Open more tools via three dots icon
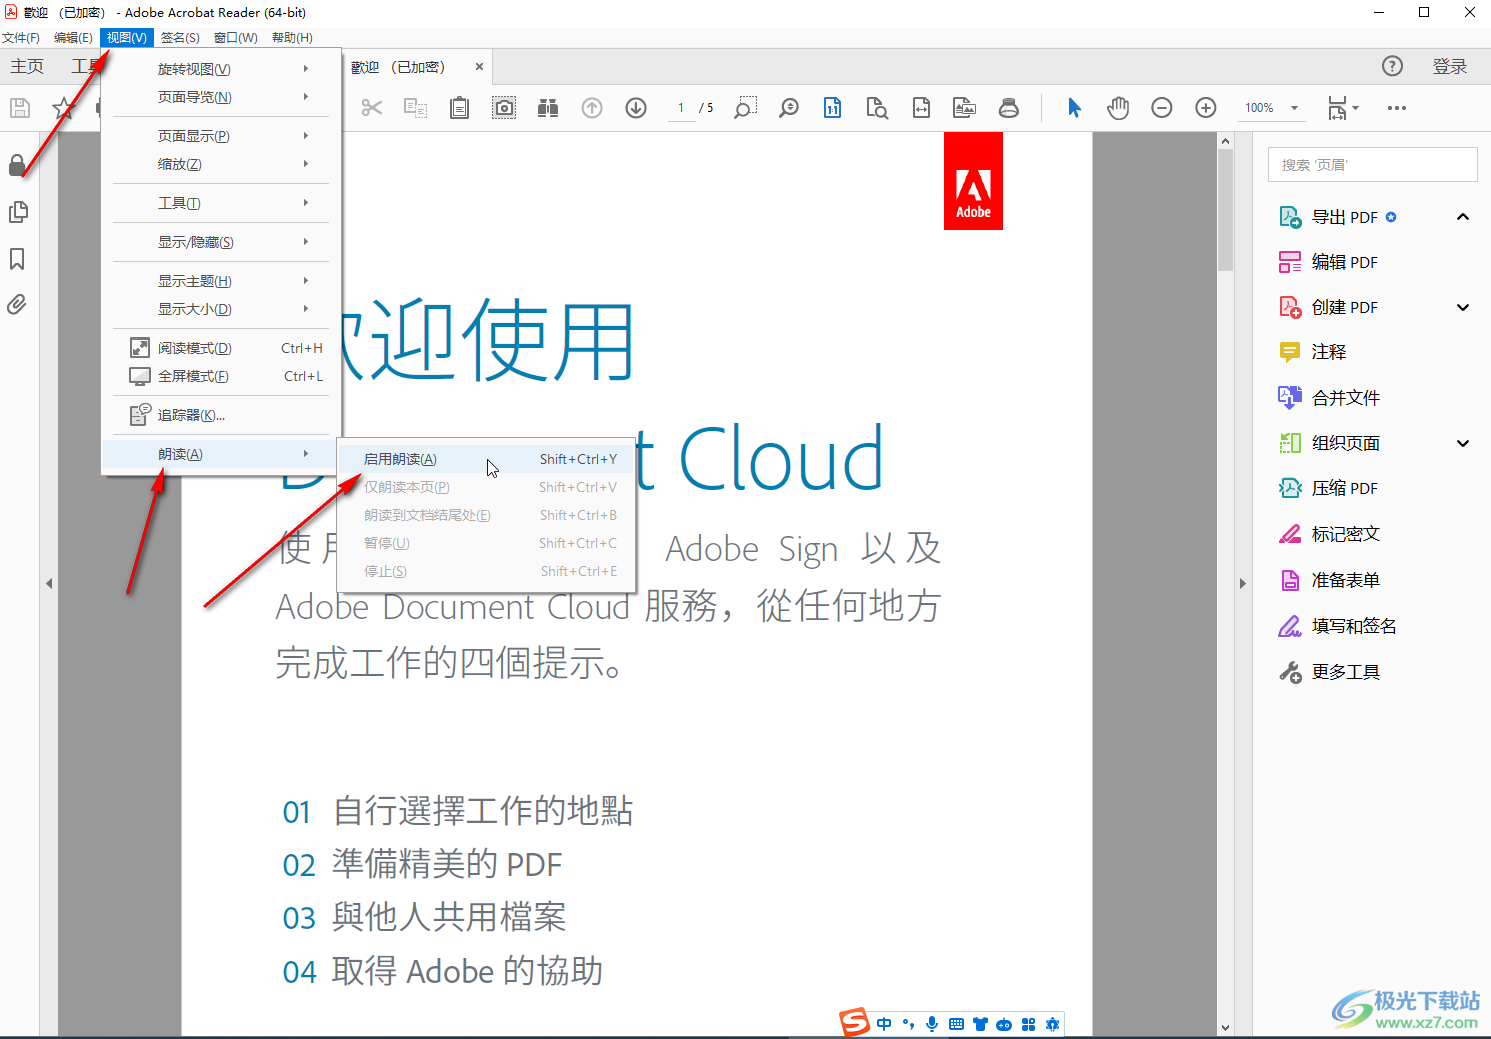Image resolution: width=1491 pixels, height=1039 pixels. [x=1397, y=108]
